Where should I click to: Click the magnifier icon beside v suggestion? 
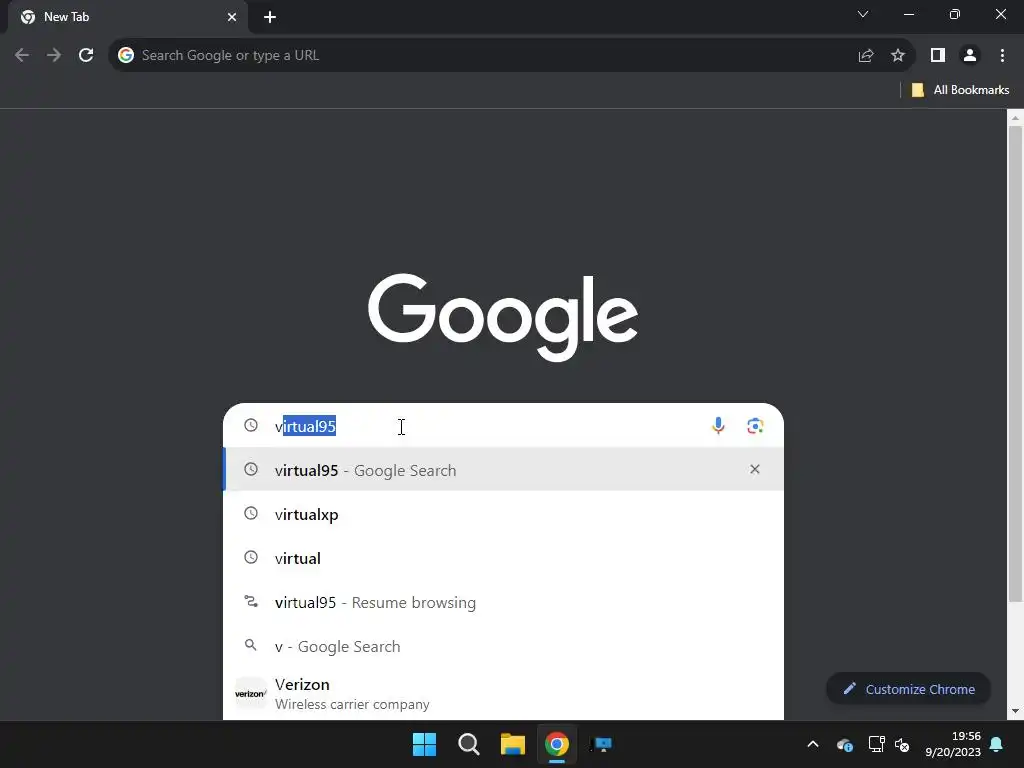pyautogui.click(x=251, y=645)
